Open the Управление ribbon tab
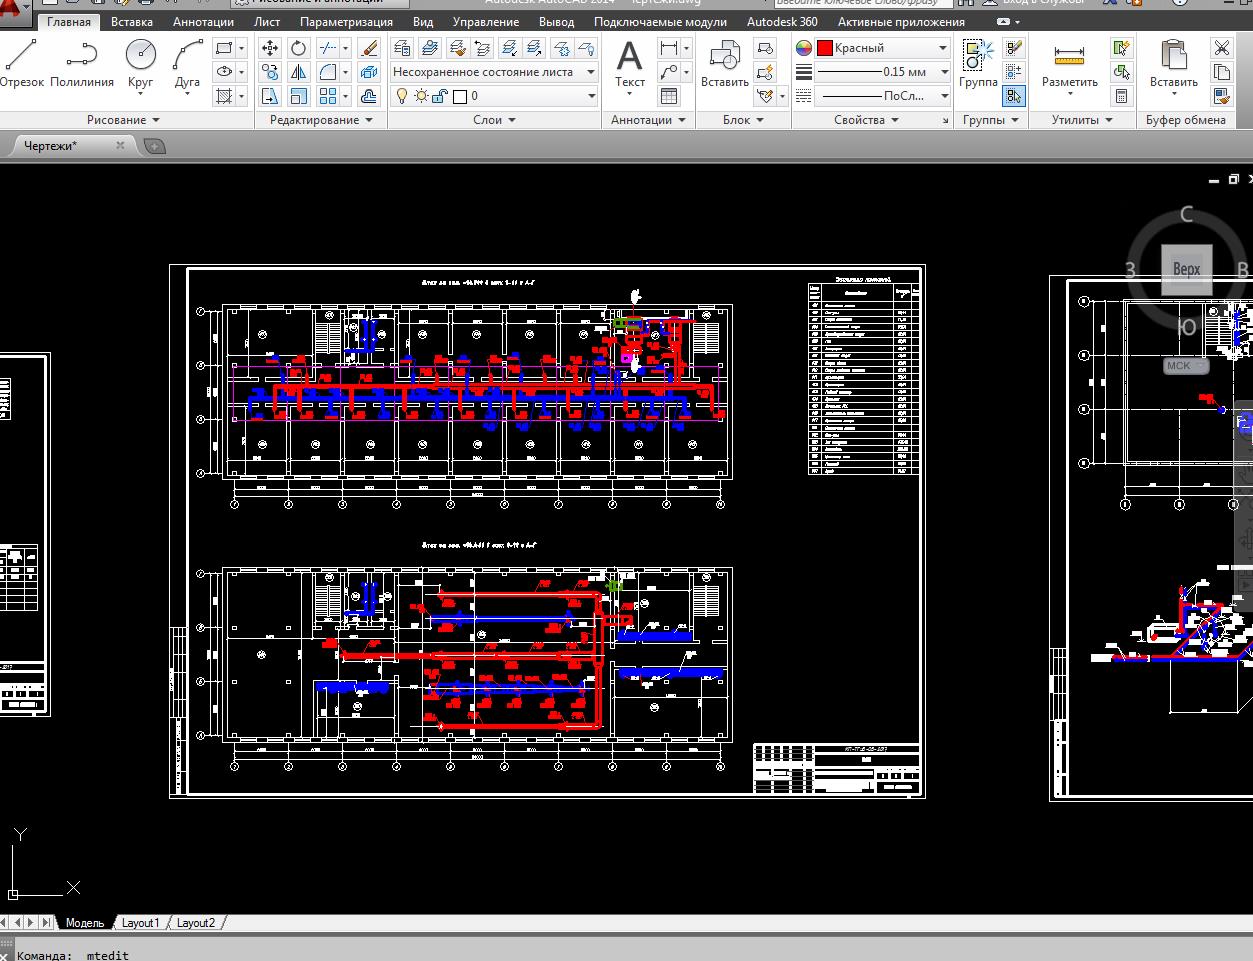1253x961 pixels. 486,21
